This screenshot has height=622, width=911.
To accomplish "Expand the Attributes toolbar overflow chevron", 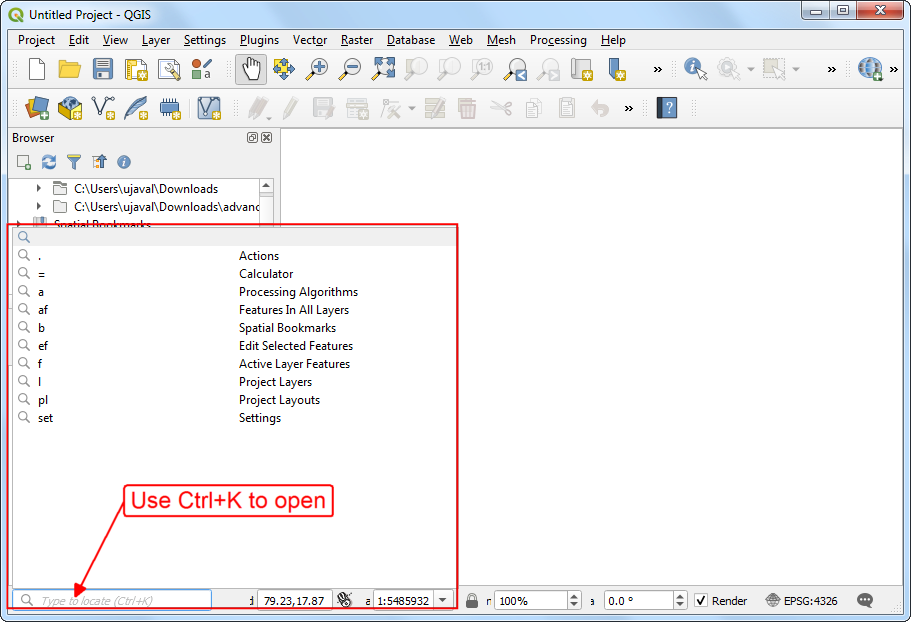I will tap(832, 70).
